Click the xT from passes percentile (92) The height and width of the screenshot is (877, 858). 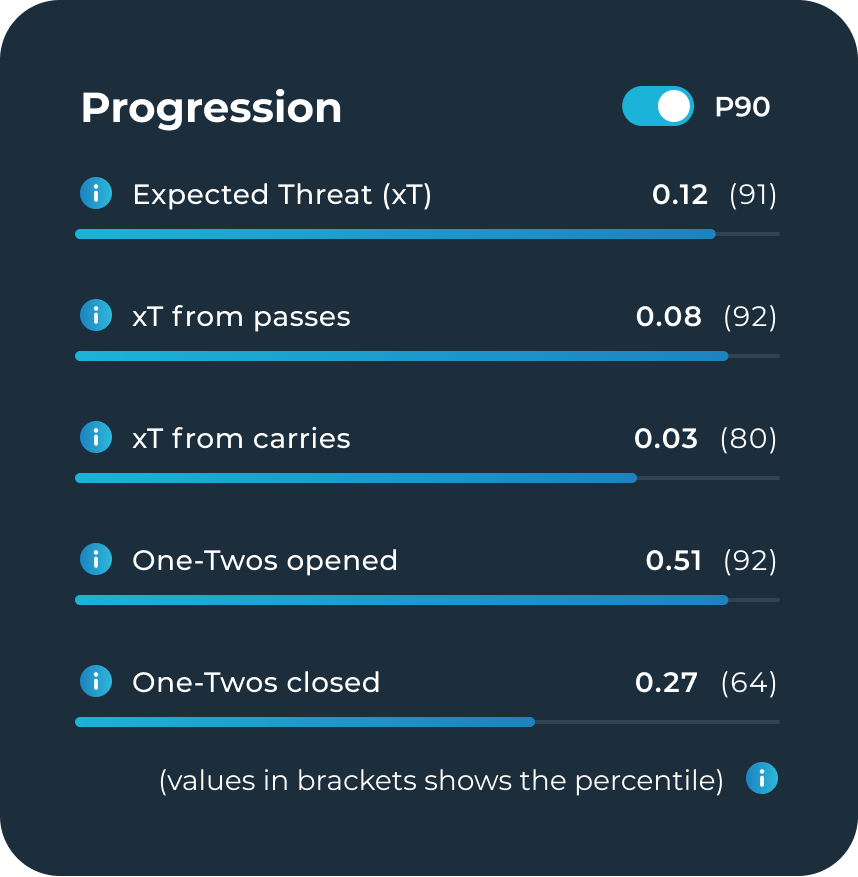point(750,317)
